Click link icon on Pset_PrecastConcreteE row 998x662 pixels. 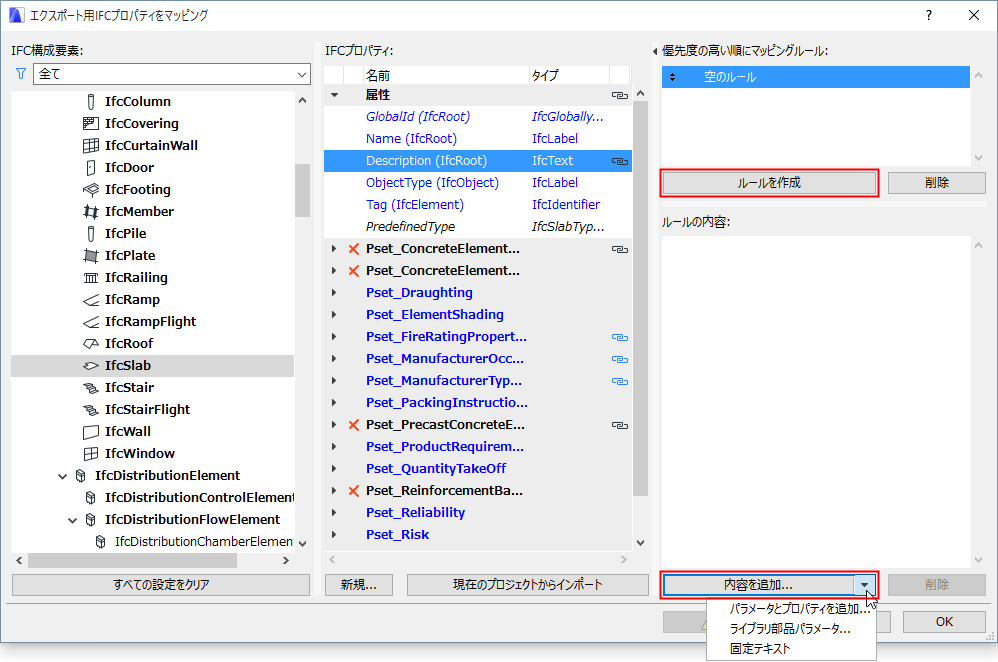619,425
